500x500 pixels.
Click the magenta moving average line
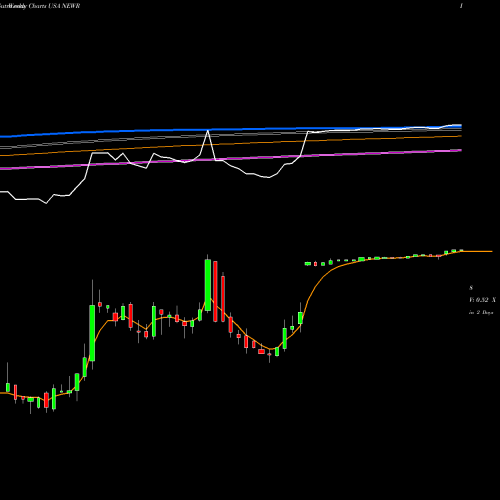230,159
